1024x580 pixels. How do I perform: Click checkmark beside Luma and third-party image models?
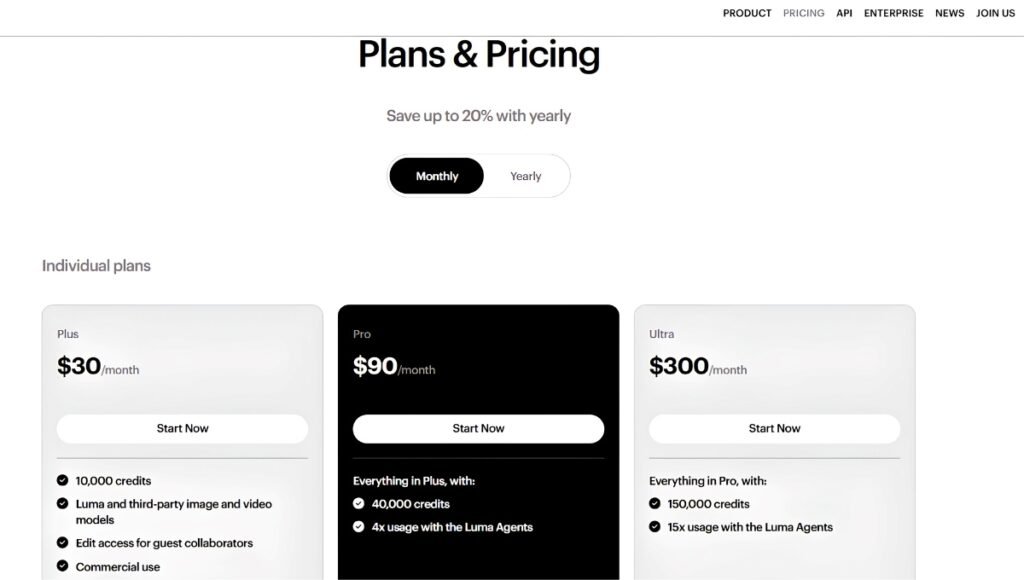[63, 503]
